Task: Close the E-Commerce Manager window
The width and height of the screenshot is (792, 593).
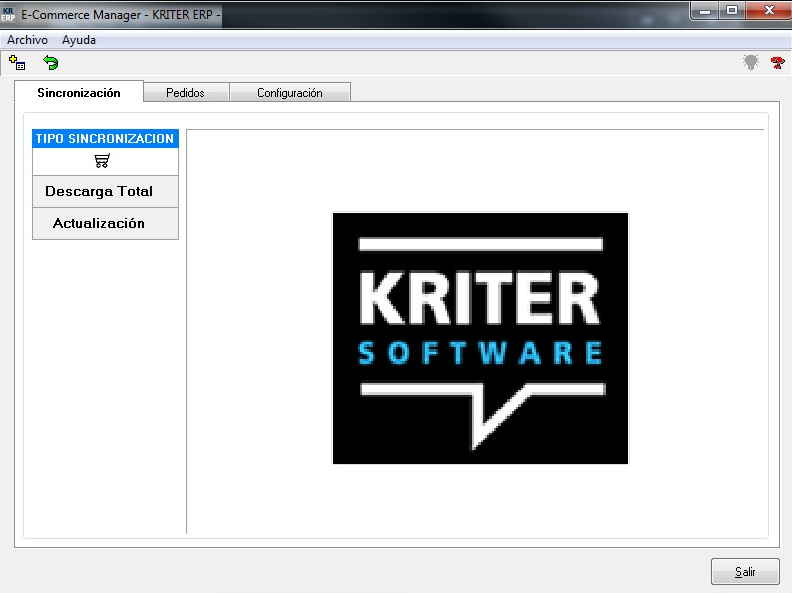Action: coord(768,11)
